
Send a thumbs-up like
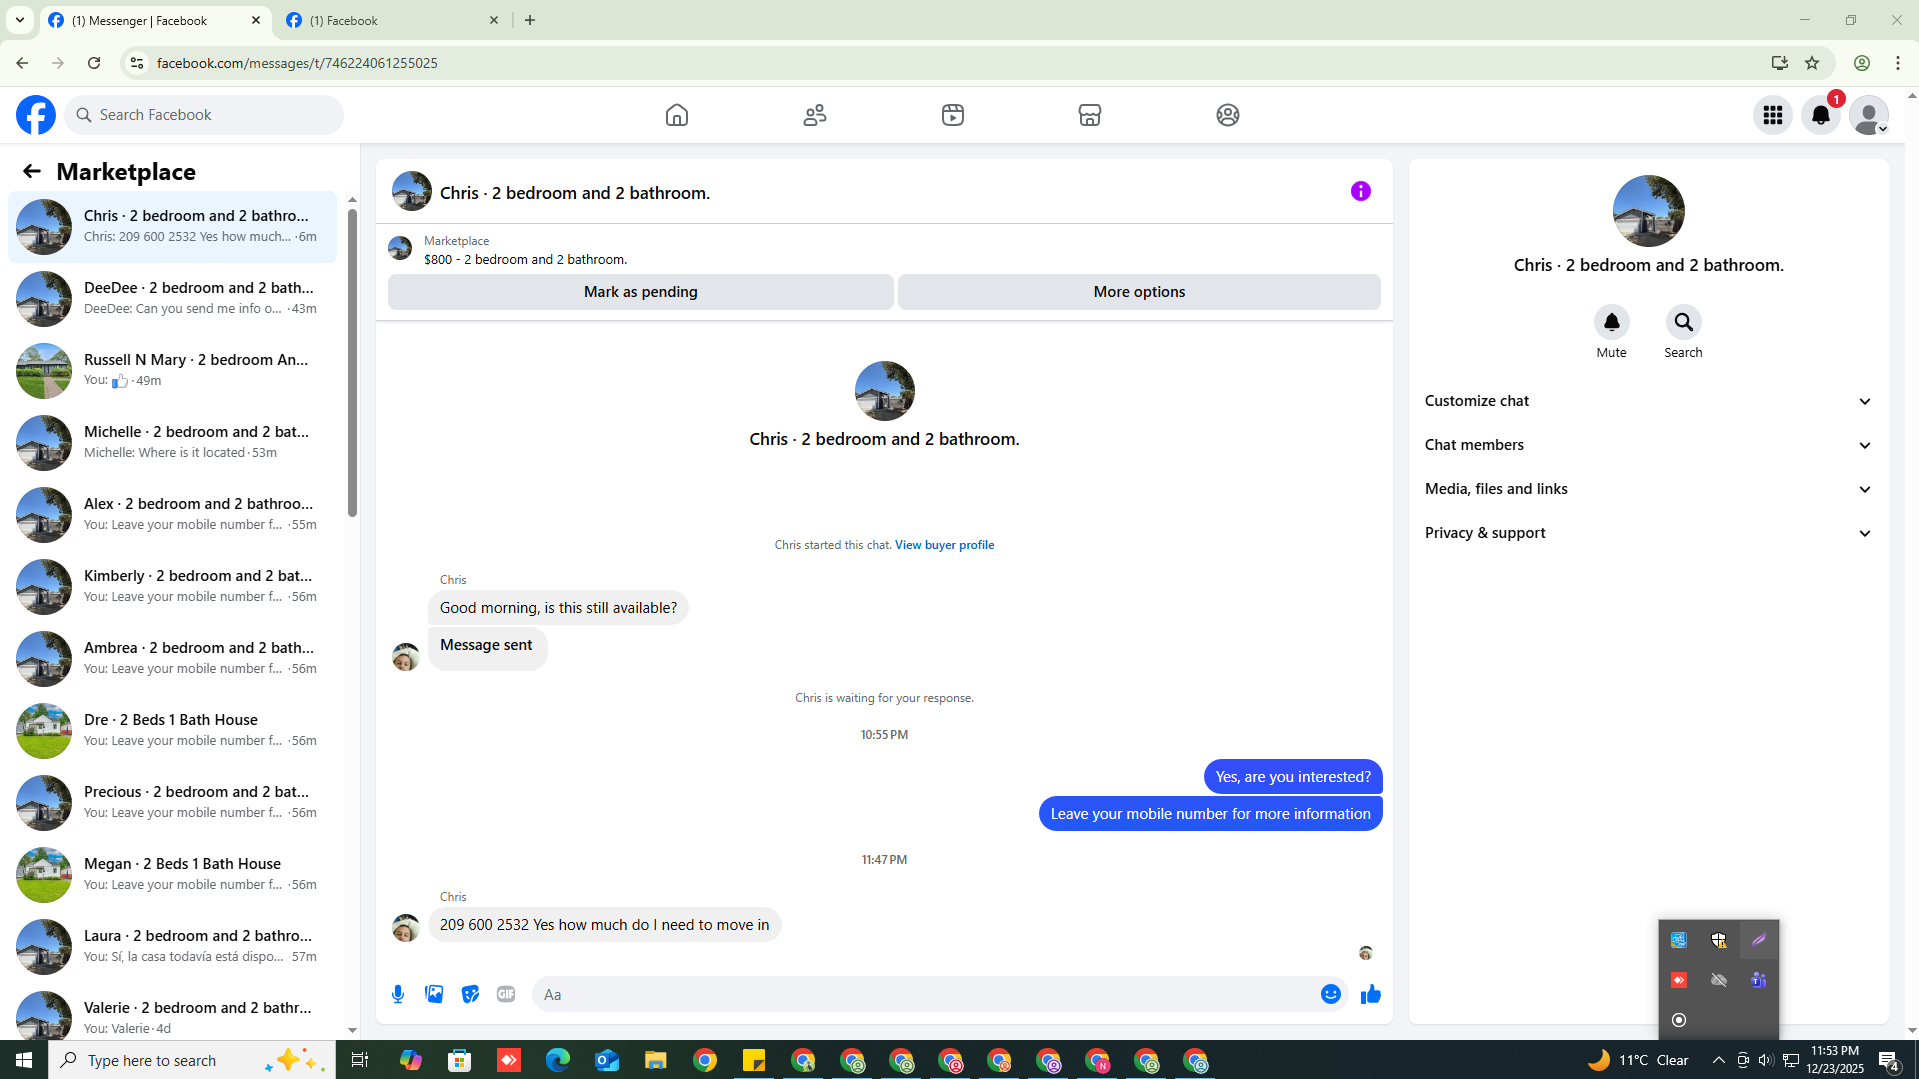(1371, 994)
